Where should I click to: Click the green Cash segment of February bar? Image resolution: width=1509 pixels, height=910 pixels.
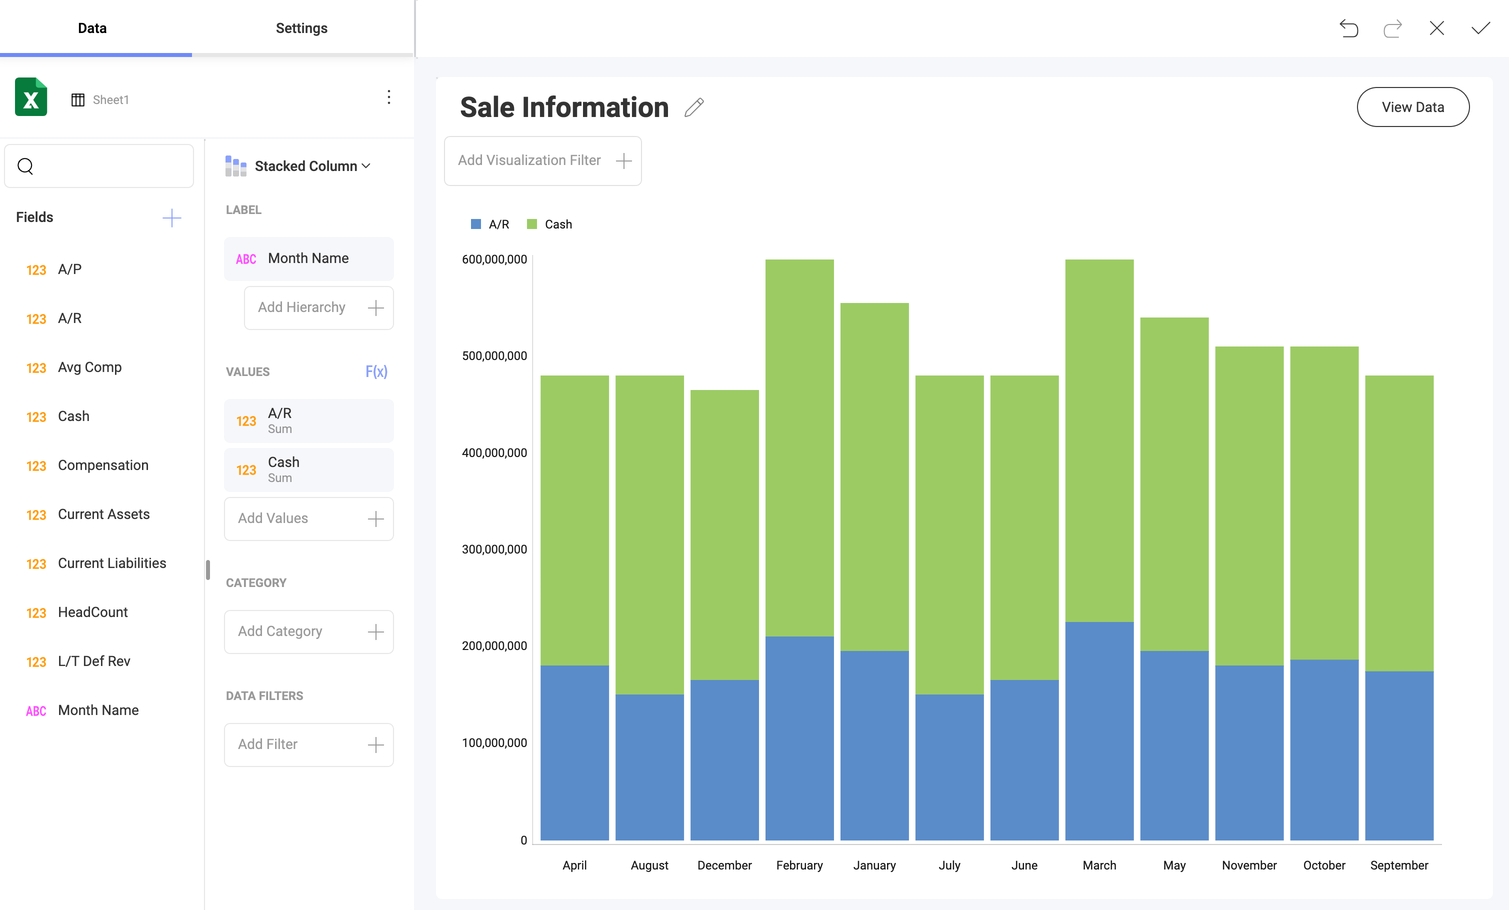pos(800,448)
